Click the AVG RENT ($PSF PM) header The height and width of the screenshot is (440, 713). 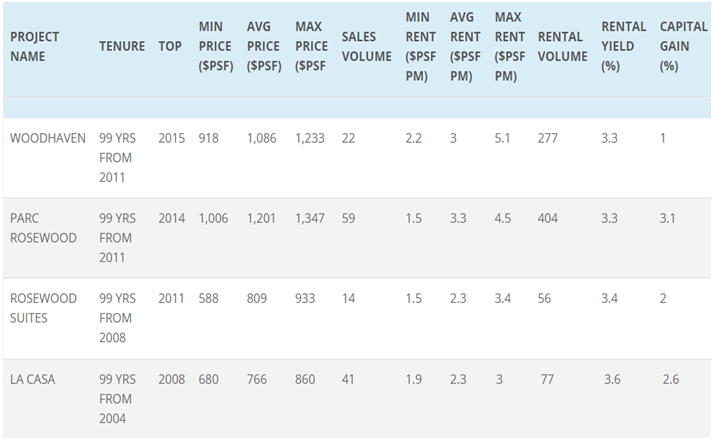point(465,46)
